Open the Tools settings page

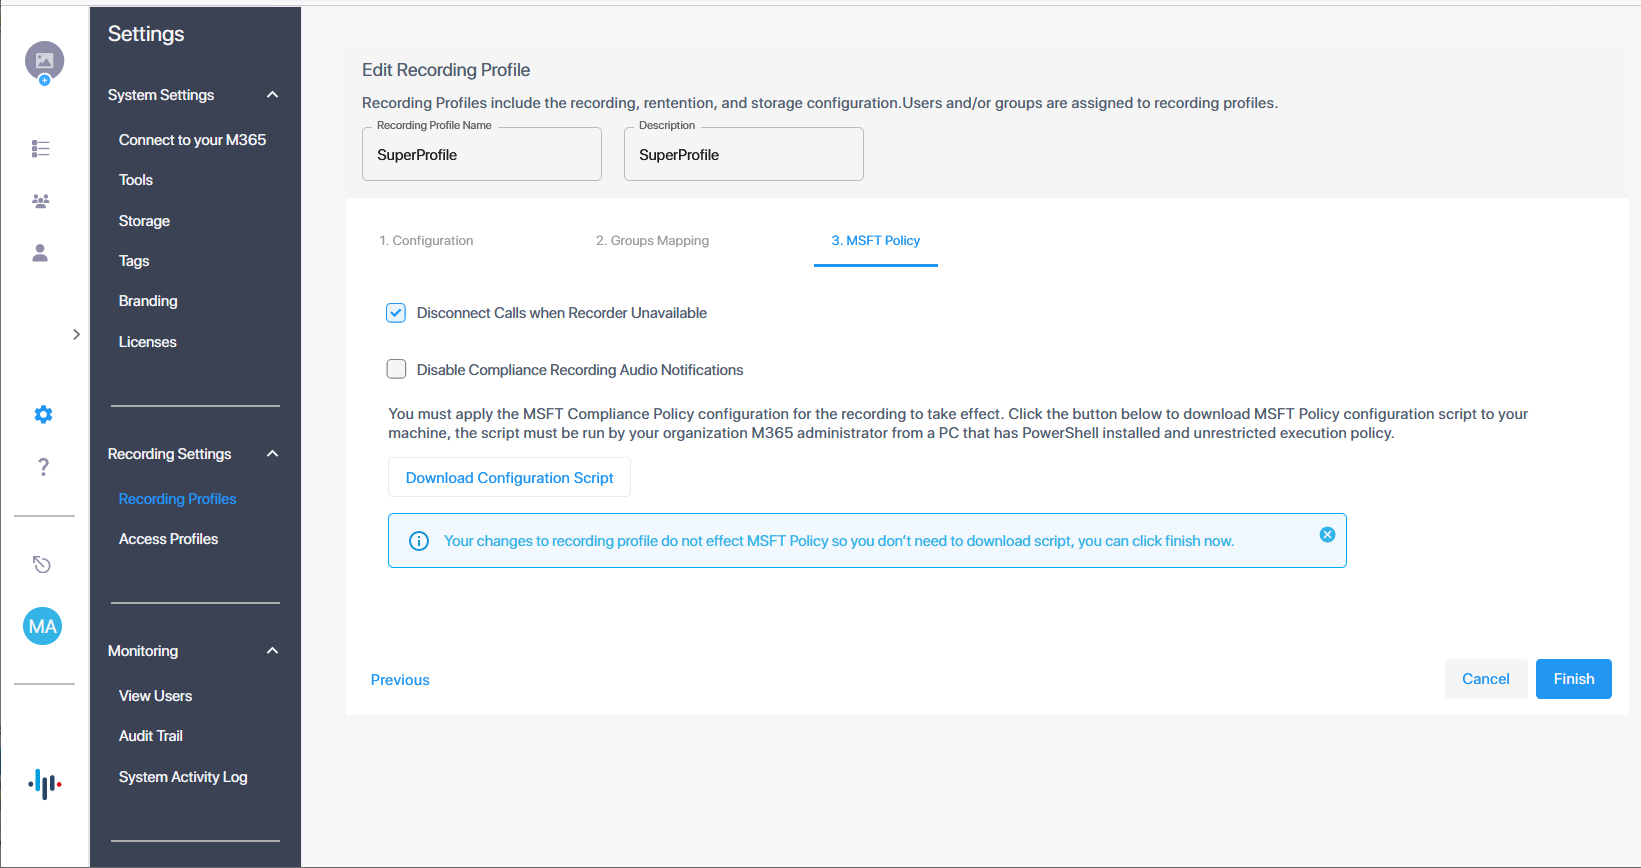136,180
